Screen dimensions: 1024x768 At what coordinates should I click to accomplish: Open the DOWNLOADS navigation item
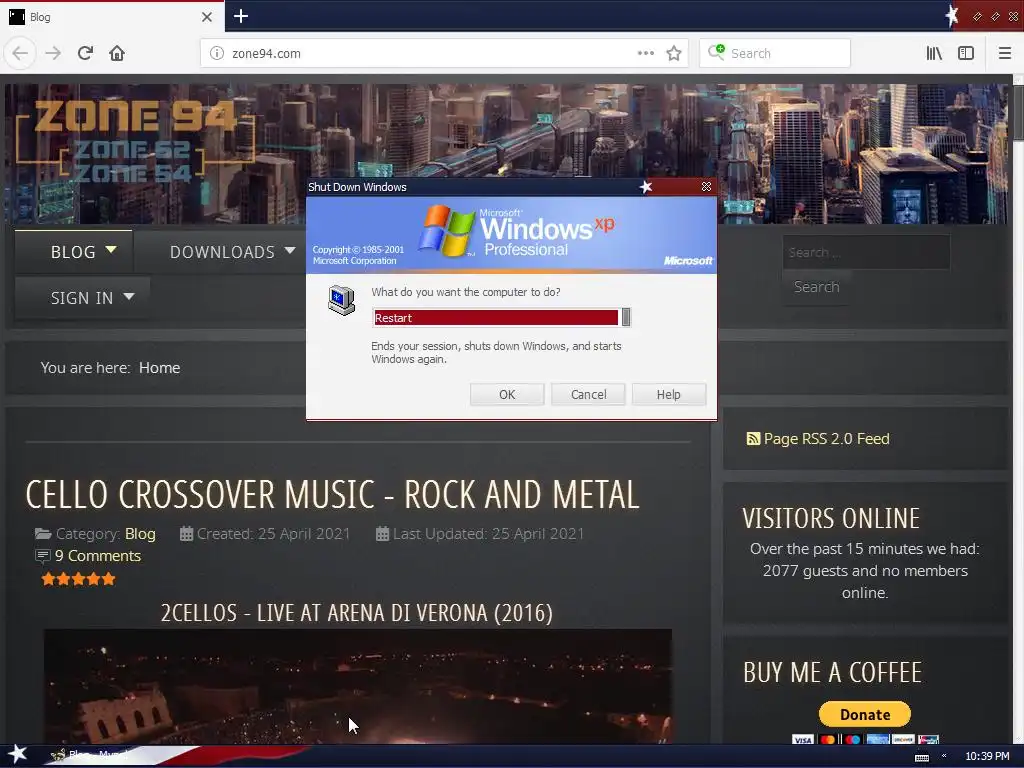(x=222, y=252)
